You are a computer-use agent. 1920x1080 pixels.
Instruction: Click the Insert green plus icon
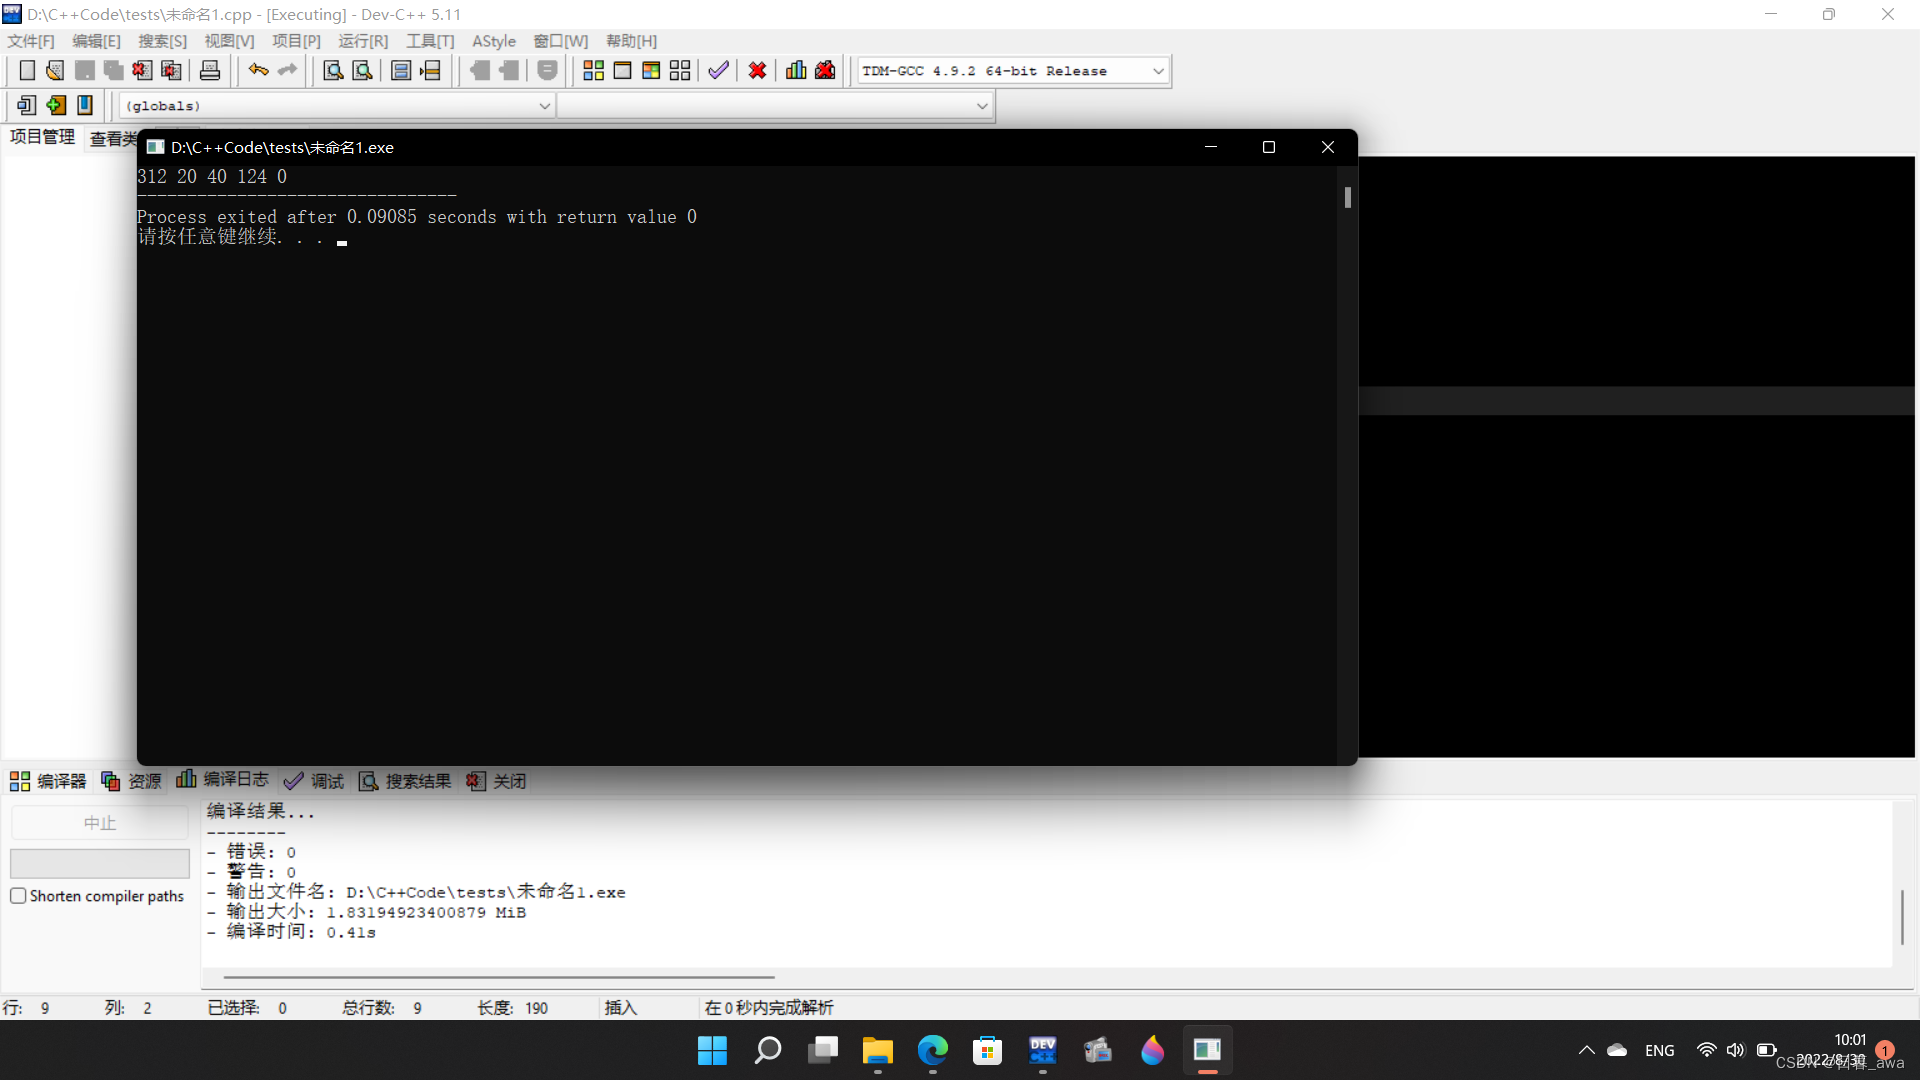[x=56, y=105]
